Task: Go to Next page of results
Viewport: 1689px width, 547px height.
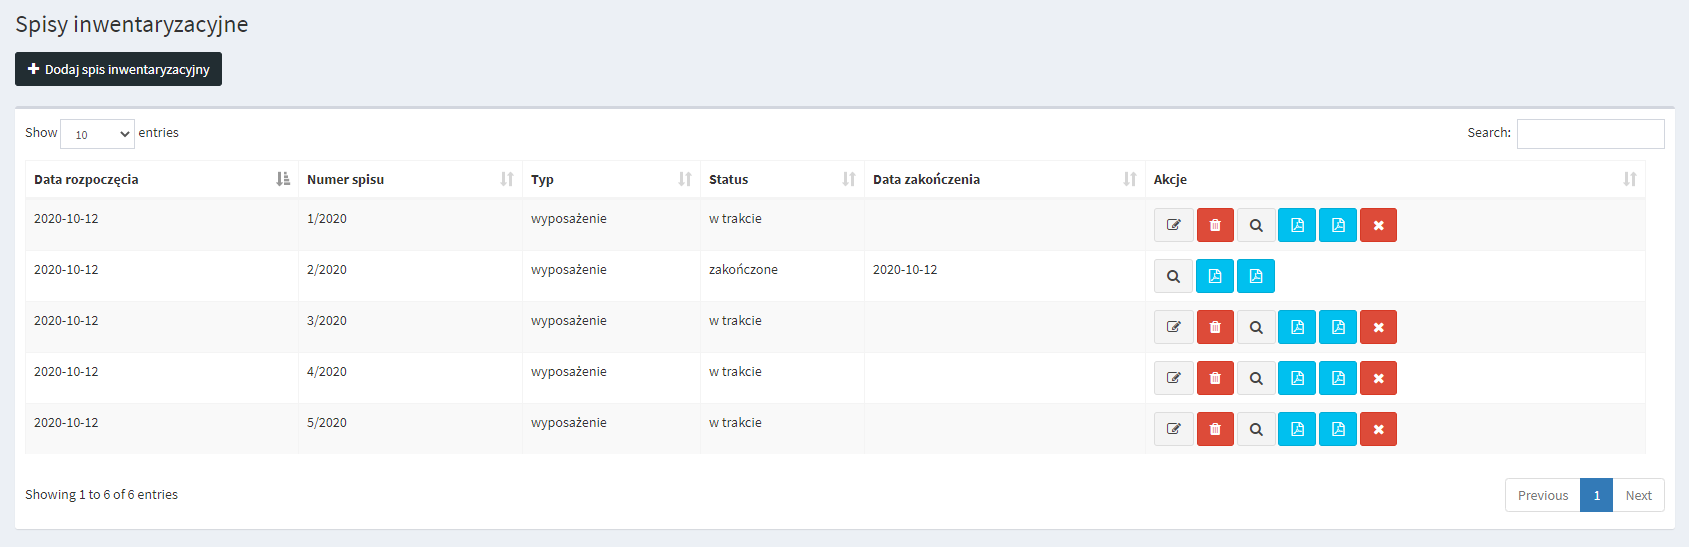Action: [x=1638, y=495]
